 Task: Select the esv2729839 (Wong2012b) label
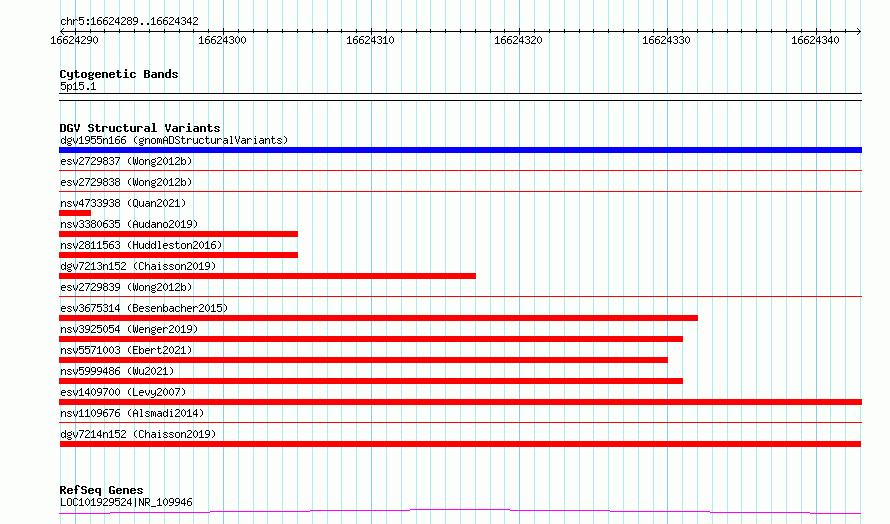click(126, 287)
